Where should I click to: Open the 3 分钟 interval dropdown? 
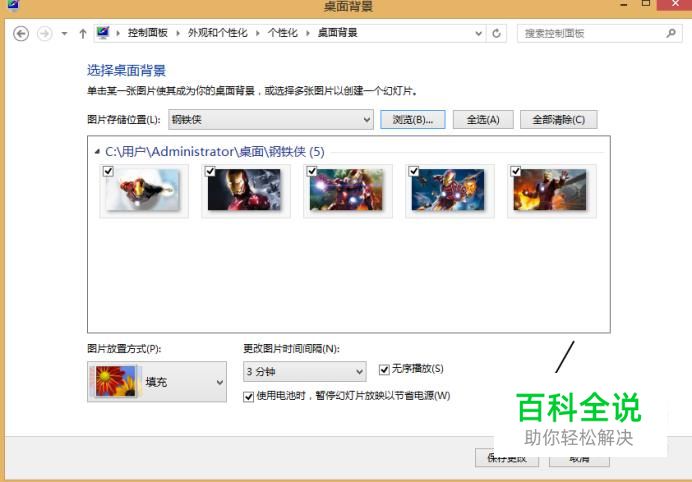305,372
